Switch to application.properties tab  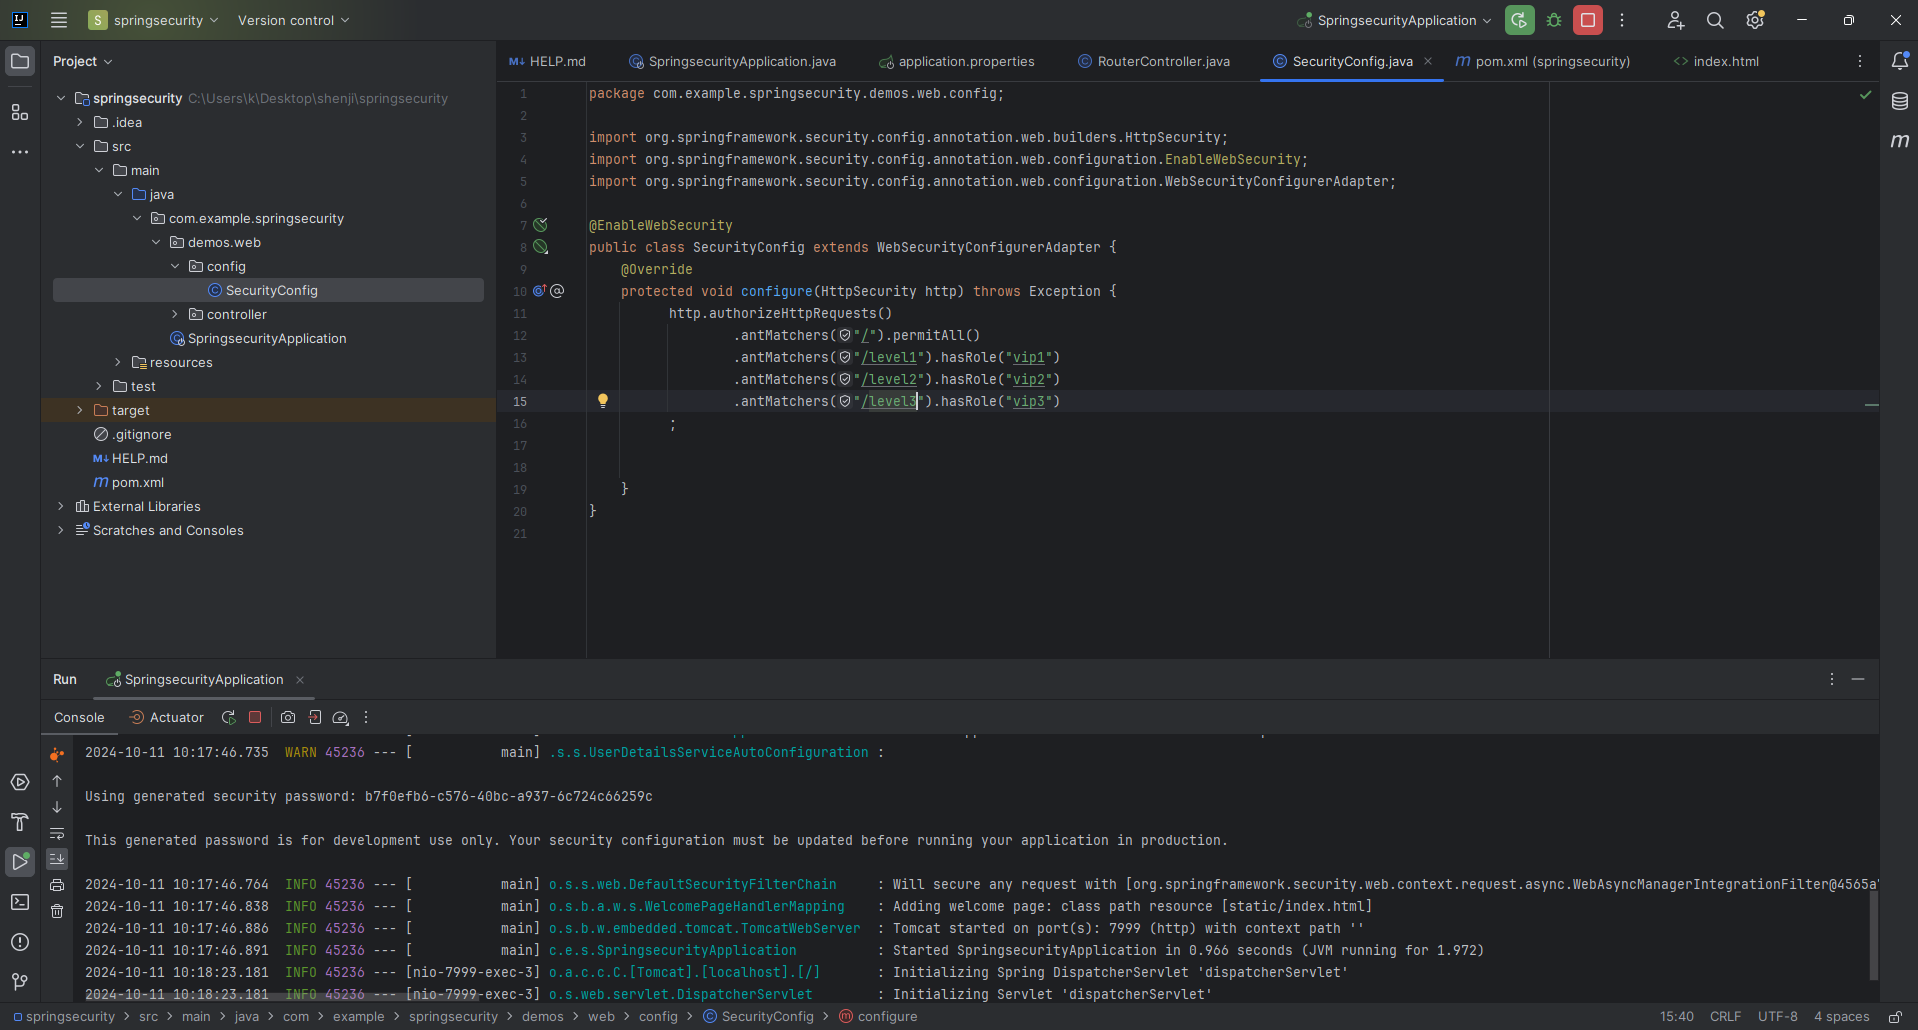(956, 61)
